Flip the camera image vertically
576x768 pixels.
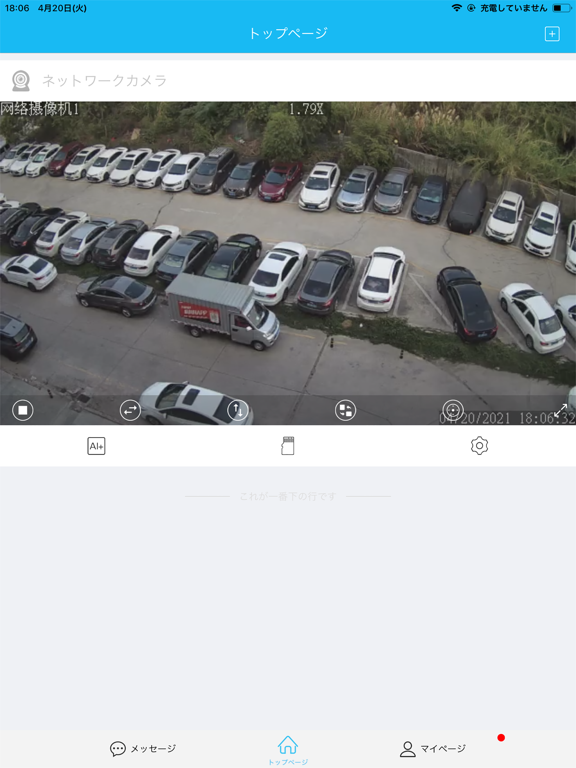[238, 410]
